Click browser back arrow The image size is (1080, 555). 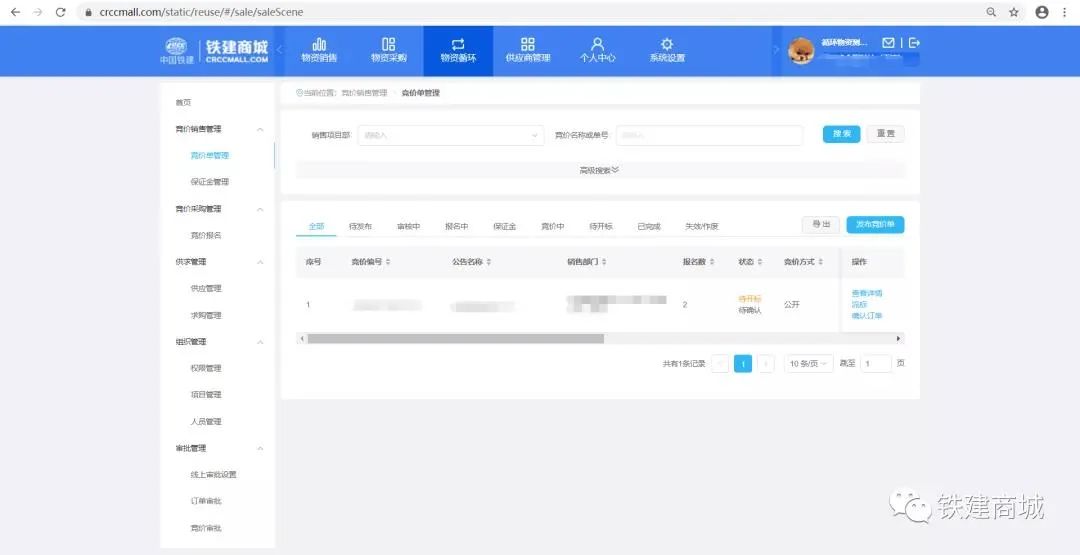(15, 12)
